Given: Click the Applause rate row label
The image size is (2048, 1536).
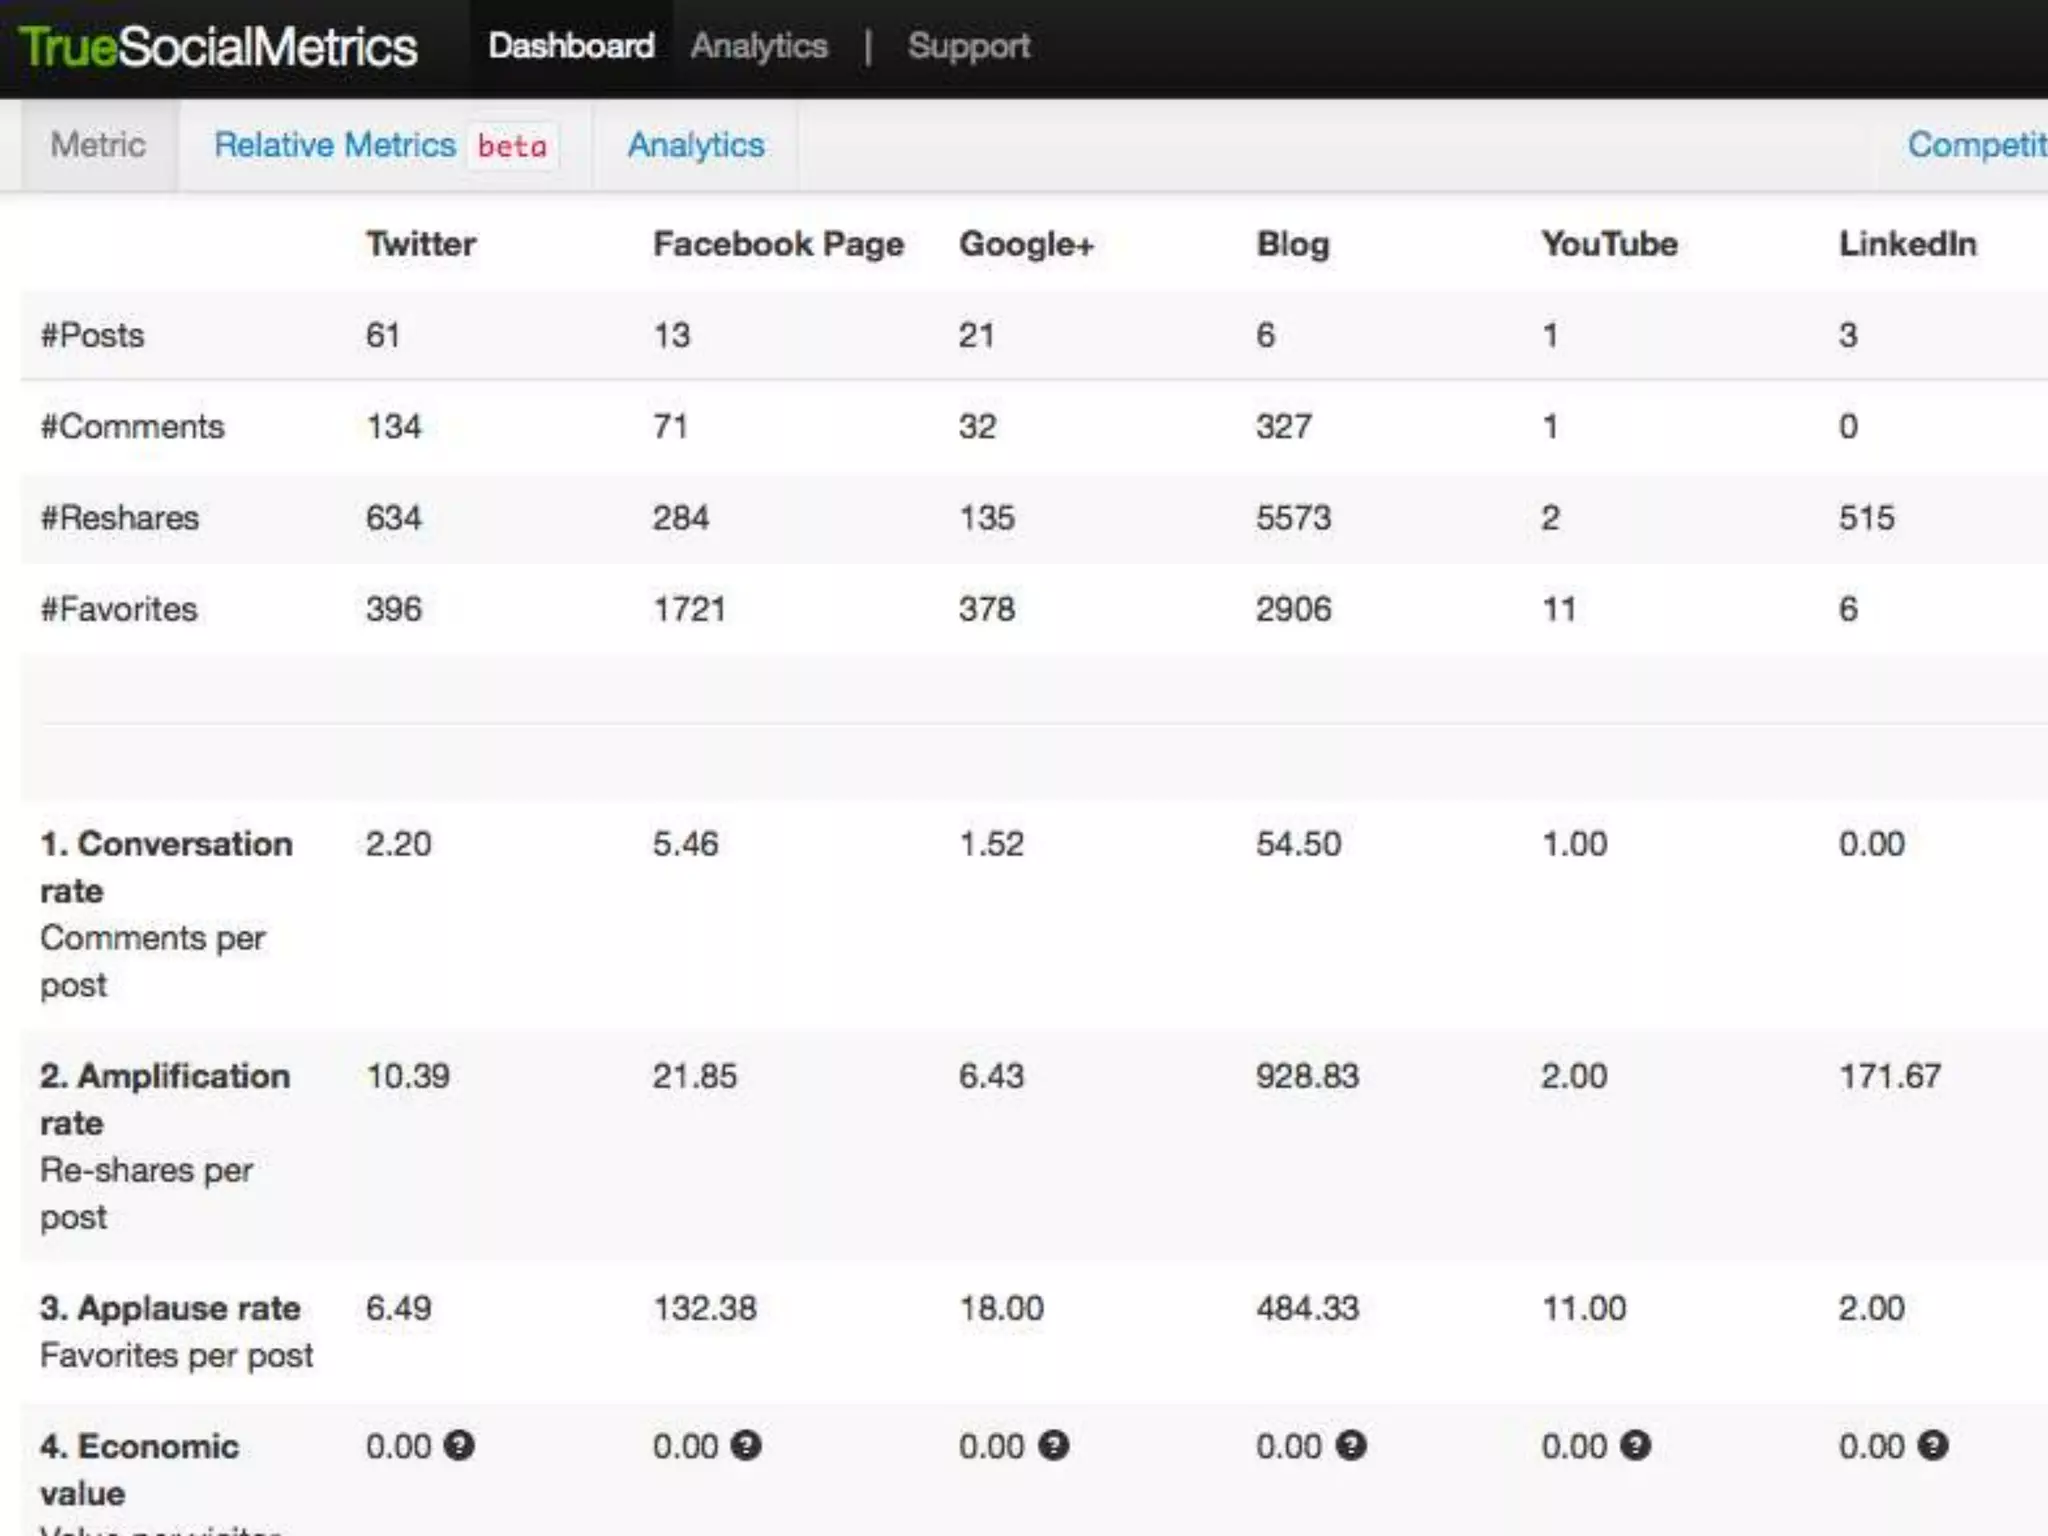Looking at the screenshot, I should point(170,1308).
